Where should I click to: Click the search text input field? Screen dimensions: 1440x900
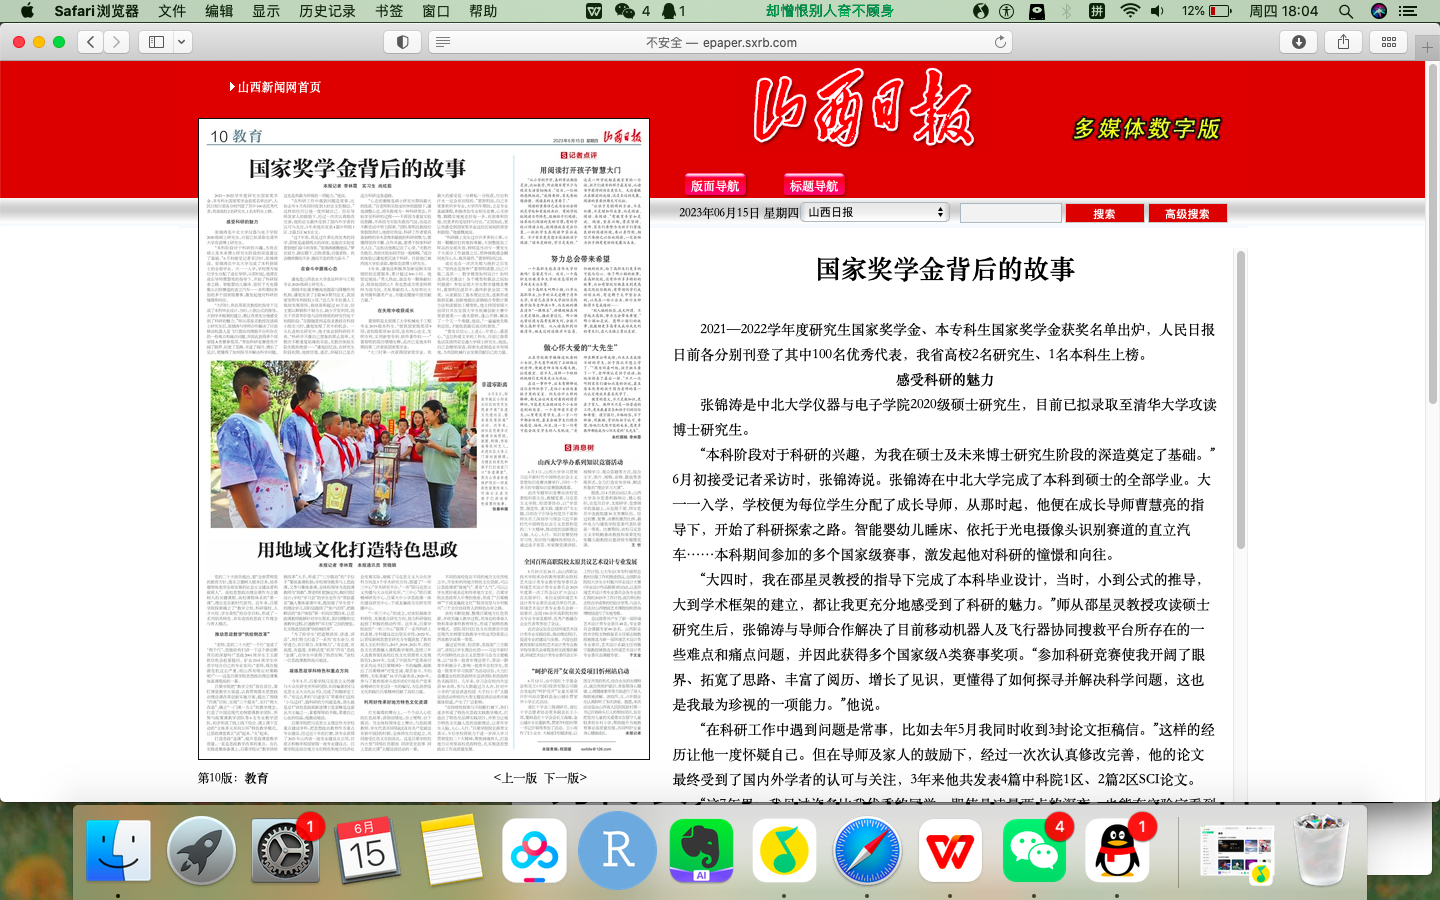coord(1010,213)
